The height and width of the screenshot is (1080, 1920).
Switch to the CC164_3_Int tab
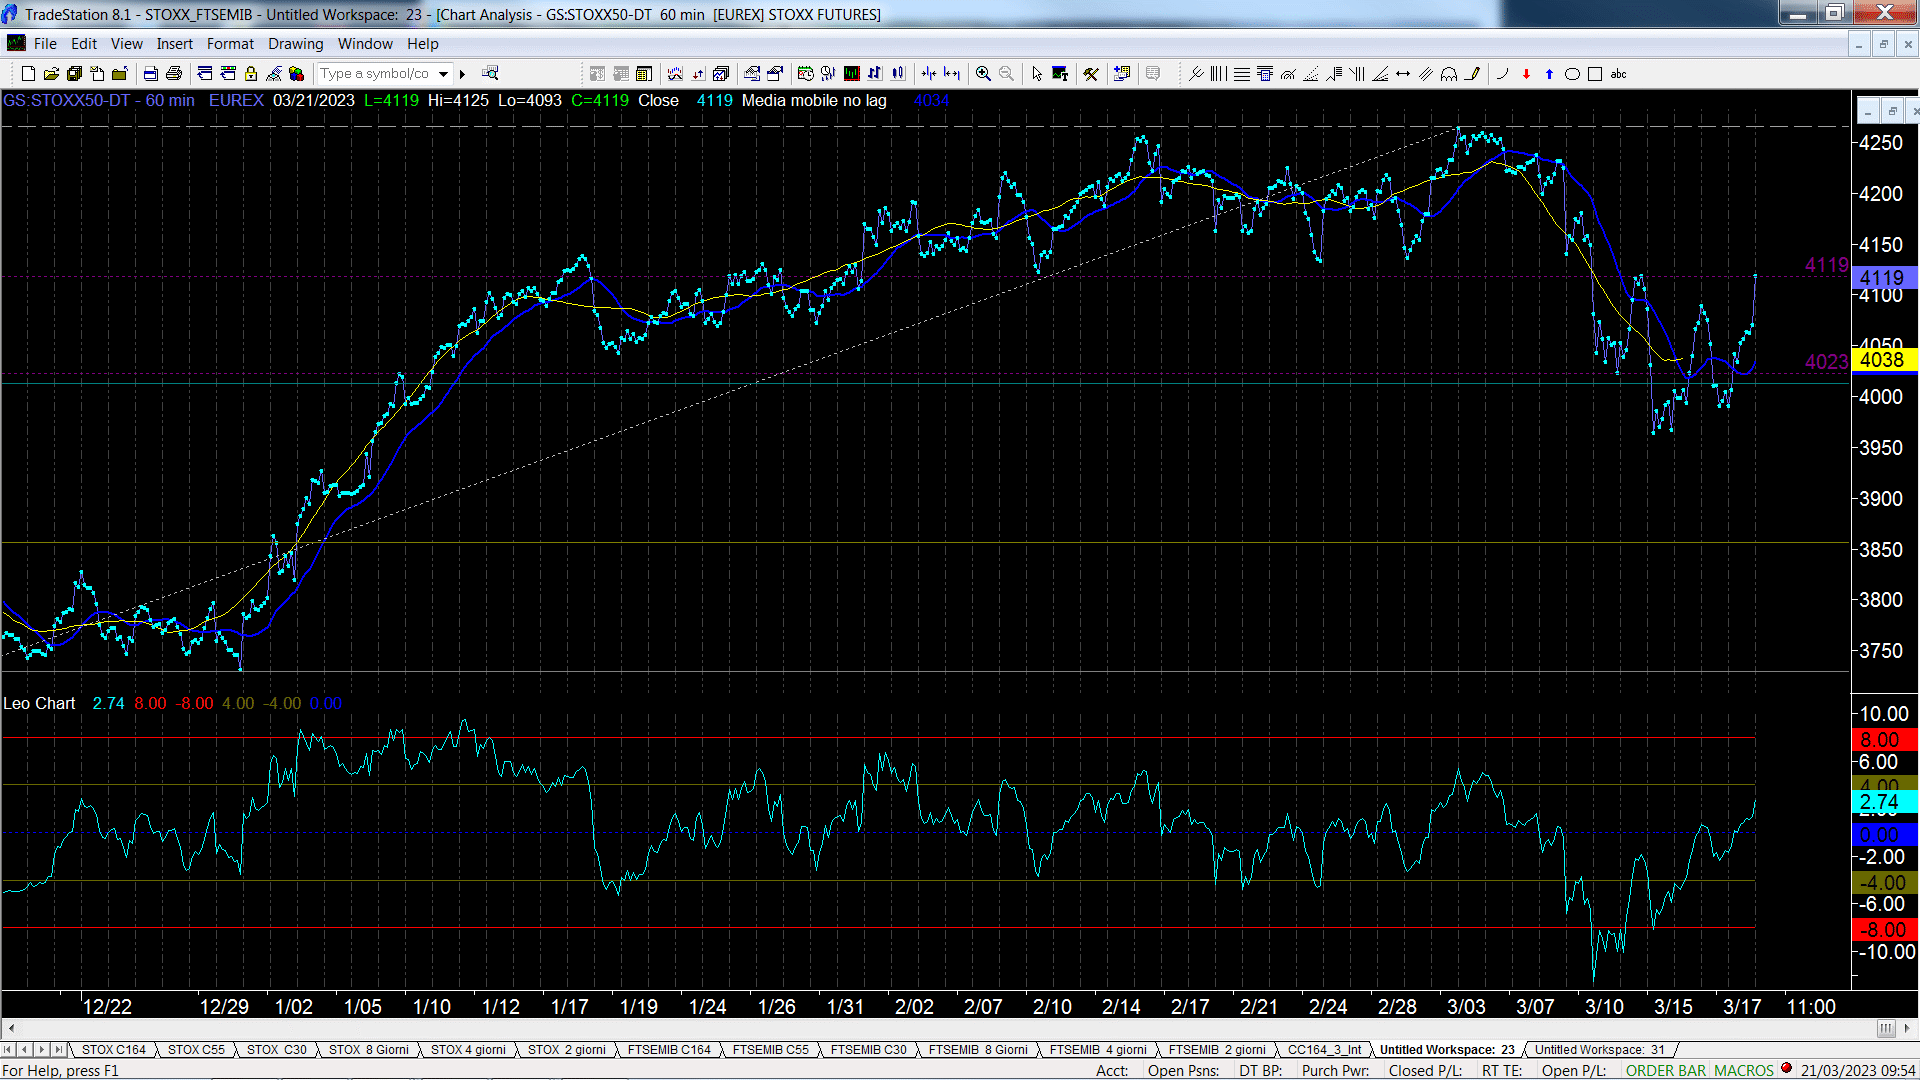click(x=1324, y=1049)
